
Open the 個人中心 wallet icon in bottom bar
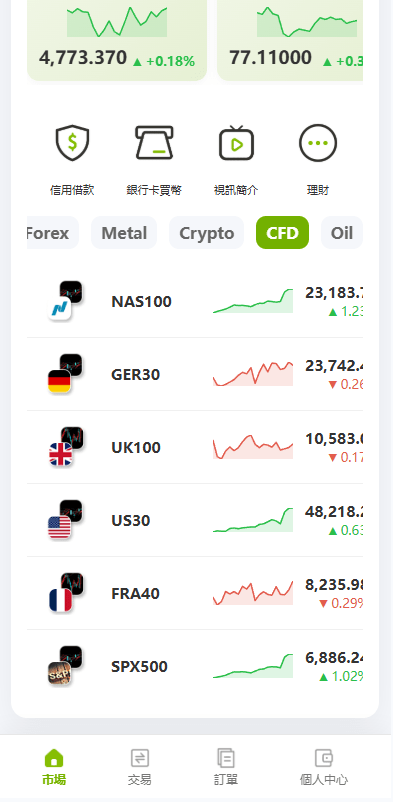point(324,758)
